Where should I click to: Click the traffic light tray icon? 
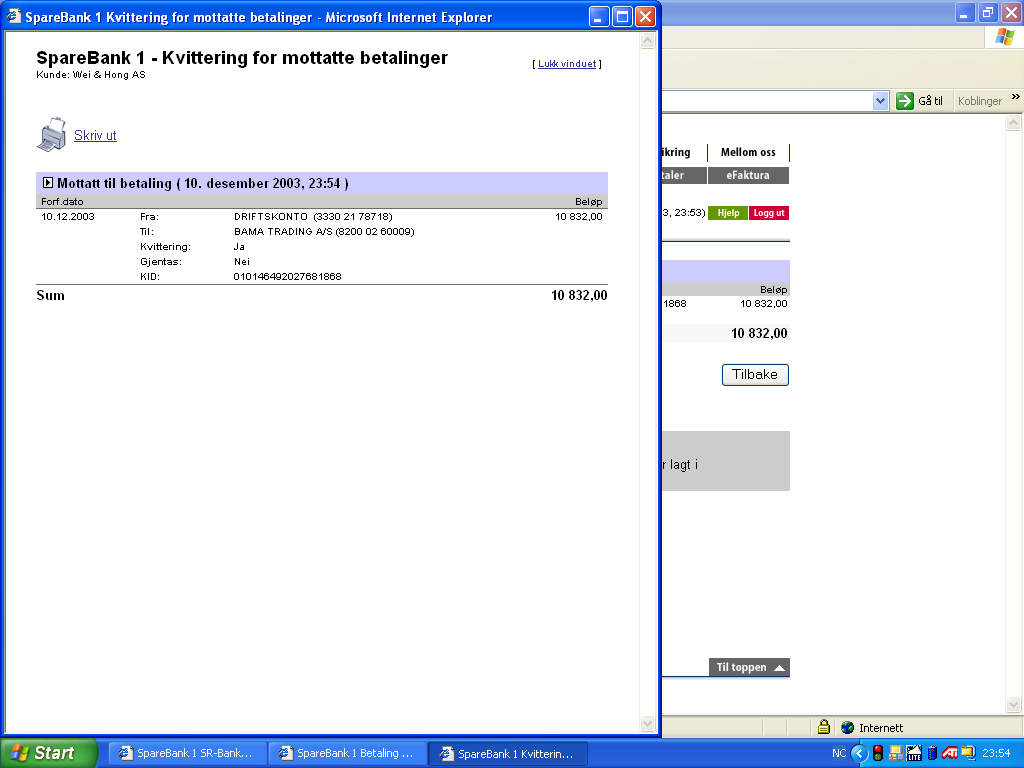878,753
